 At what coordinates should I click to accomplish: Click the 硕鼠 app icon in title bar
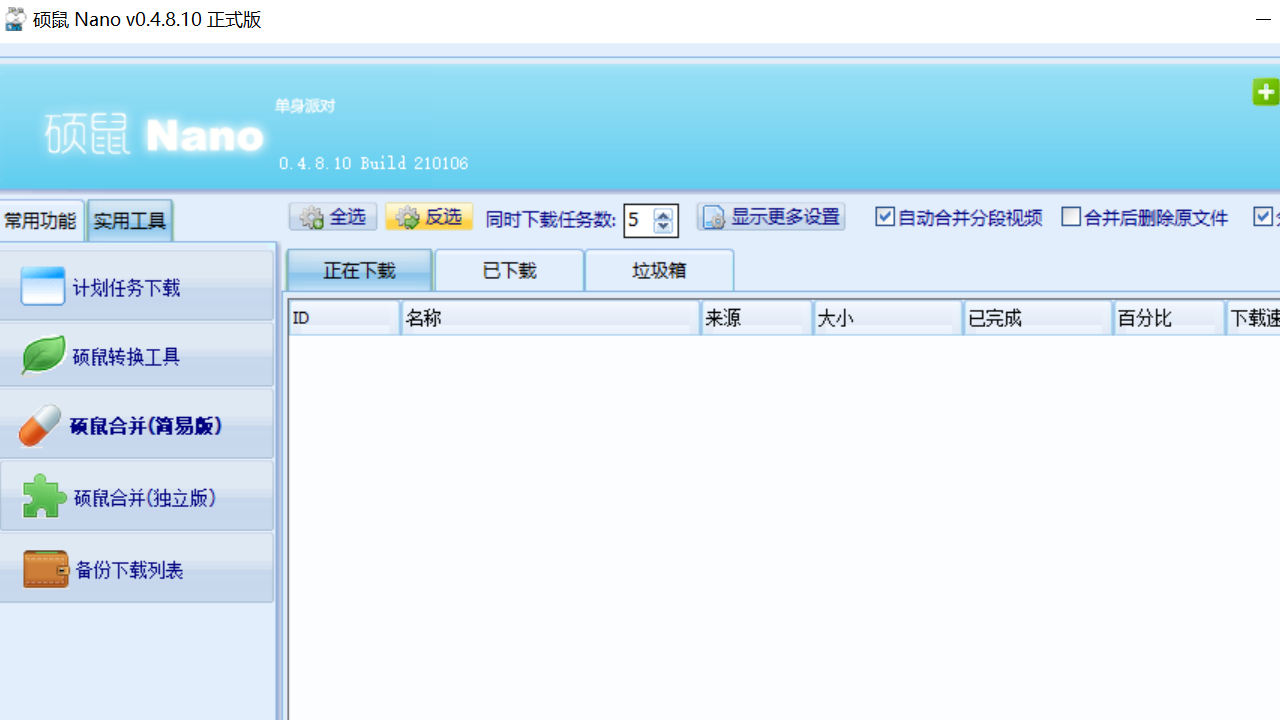click(x=15, y=19)
